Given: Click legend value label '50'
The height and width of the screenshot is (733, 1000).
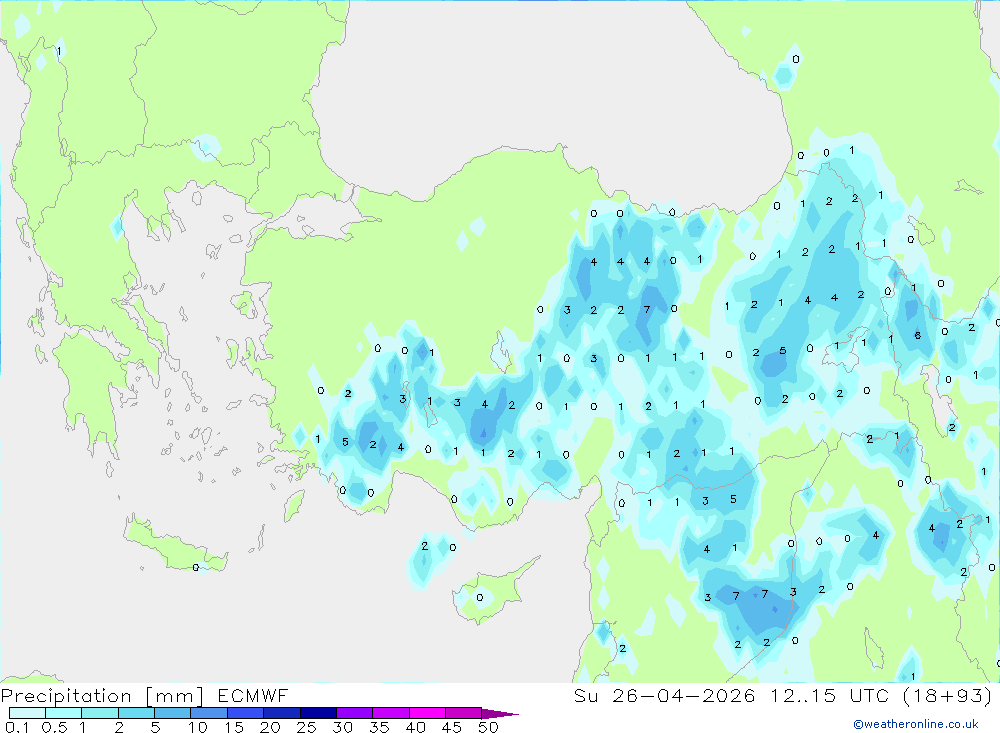Looking at the screenshot, I should [488, 727].
